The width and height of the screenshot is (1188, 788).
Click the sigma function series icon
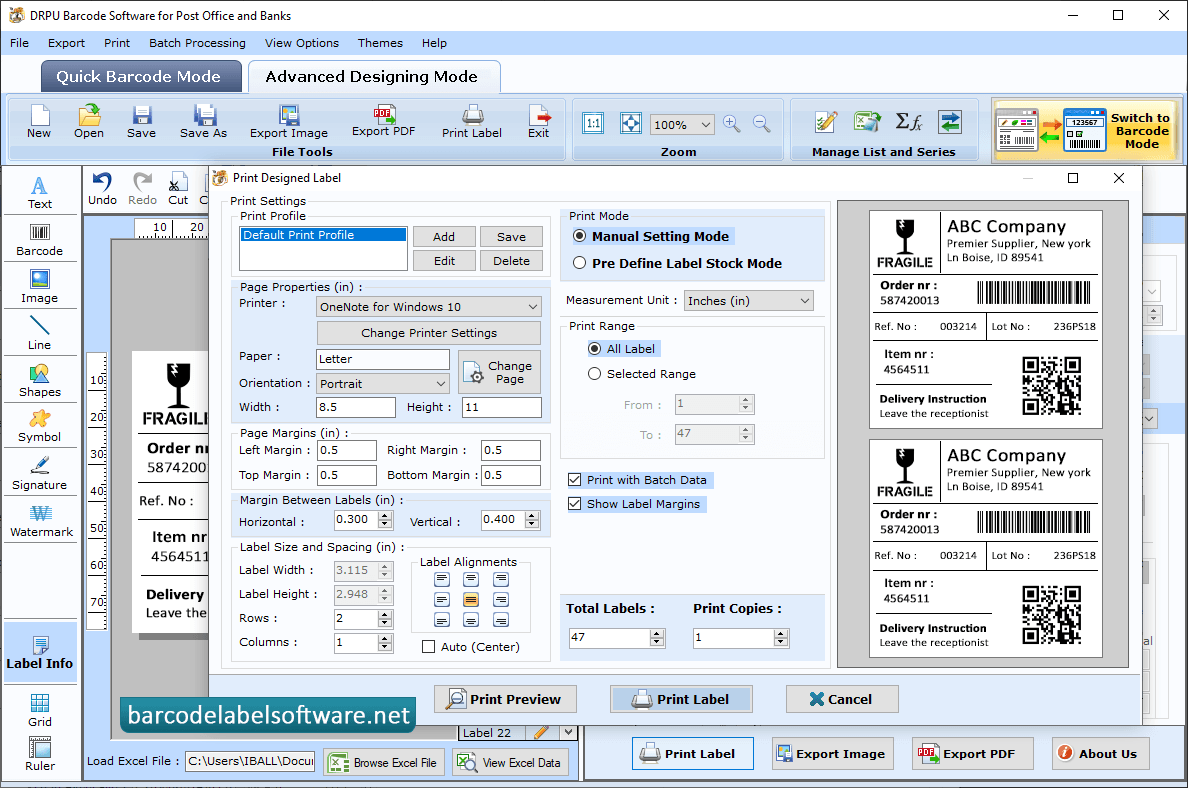click(x=908, y=121)
